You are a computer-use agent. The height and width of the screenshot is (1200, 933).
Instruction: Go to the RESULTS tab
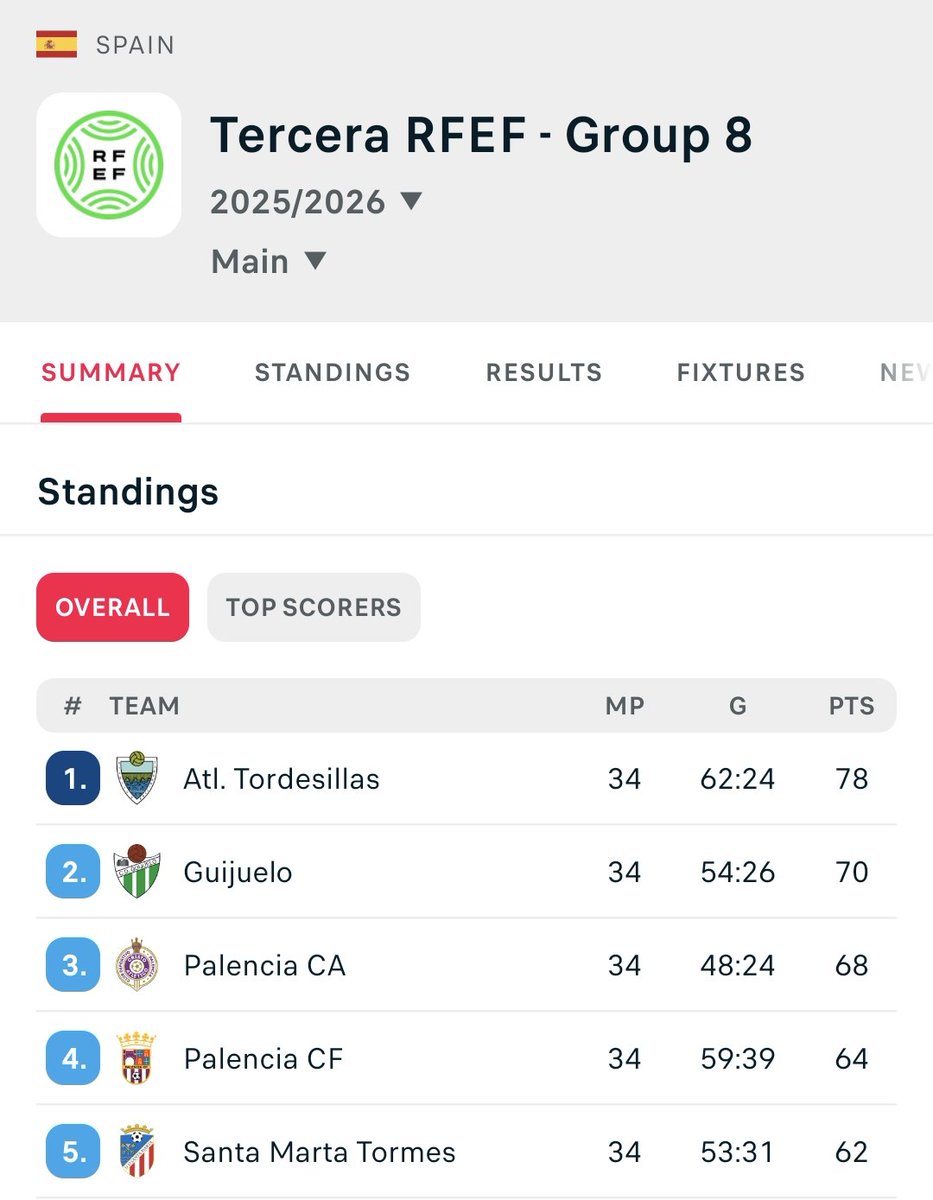point(544,373)
